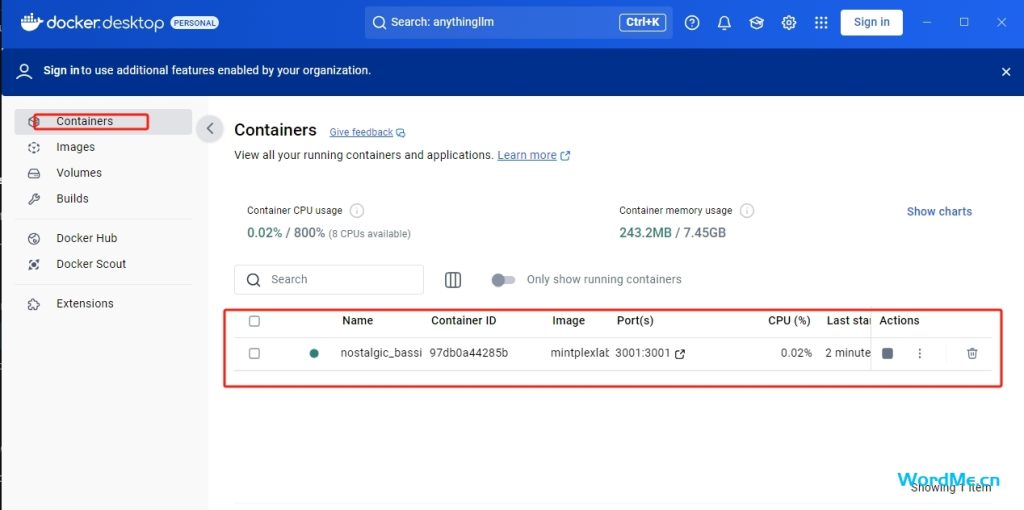1024x510 pixels.
Task: Sort by the Image column header
Action: tap(568, 321)
